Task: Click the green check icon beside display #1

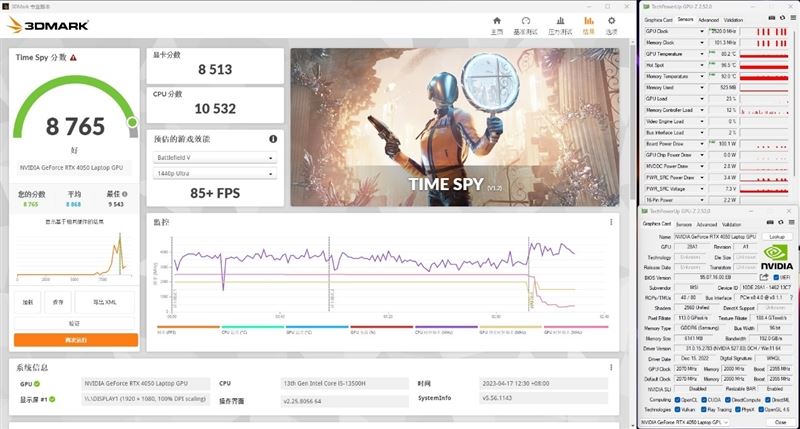Action: click(52, 399)
